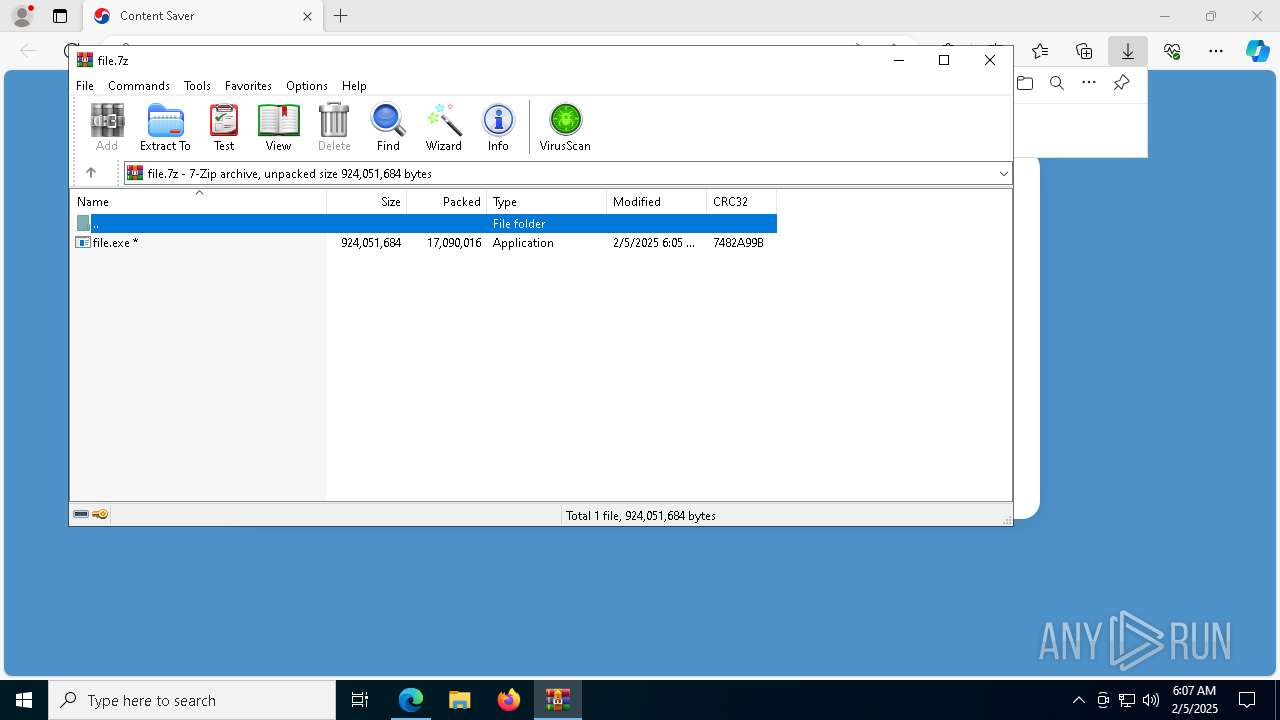
Task: Click search icon in downloads panel
Action: (1057, 83)
